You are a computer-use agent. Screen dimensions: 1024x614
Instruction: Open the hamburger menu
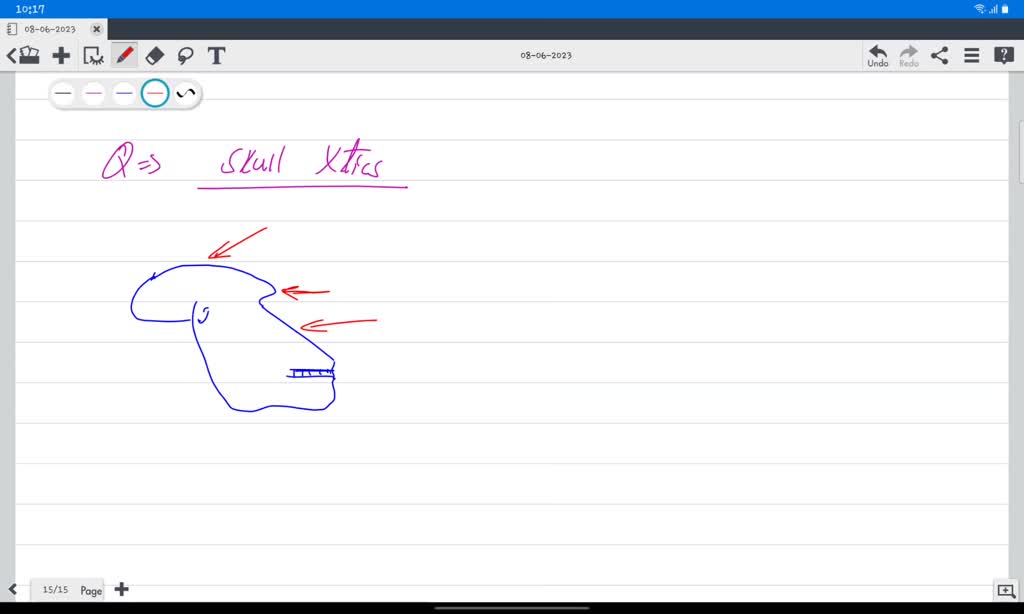coord(971,56)
